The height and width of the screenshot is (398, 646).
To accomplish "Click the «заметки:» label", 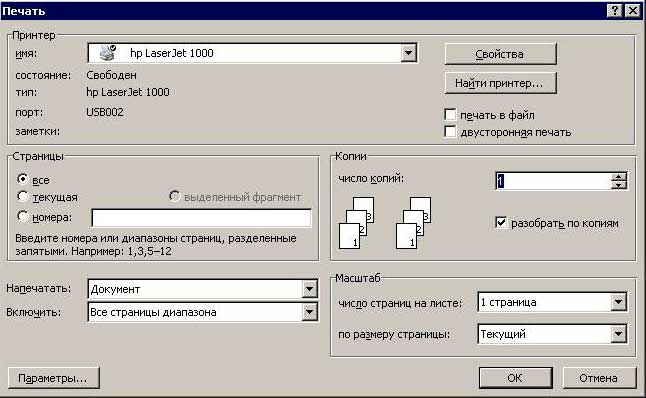I will click(37, 131).
